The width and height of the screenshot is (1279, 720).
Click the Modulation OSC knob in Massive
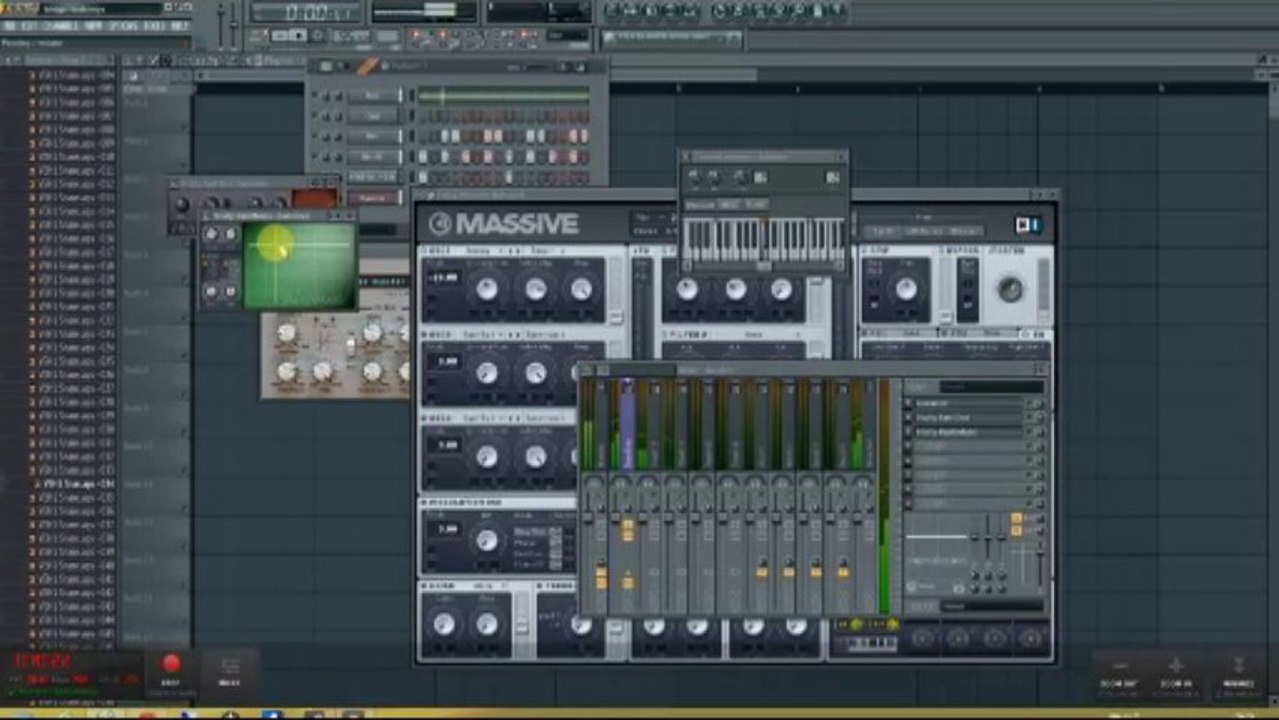pos(487,540)
